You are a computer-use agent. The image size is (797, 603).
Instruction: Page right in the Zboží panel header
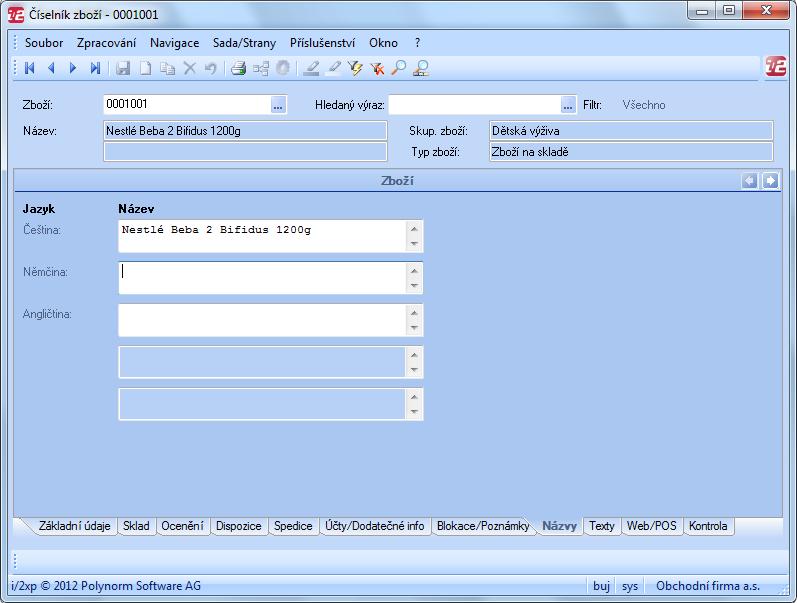pyautogui.click(x=770, y=180)
